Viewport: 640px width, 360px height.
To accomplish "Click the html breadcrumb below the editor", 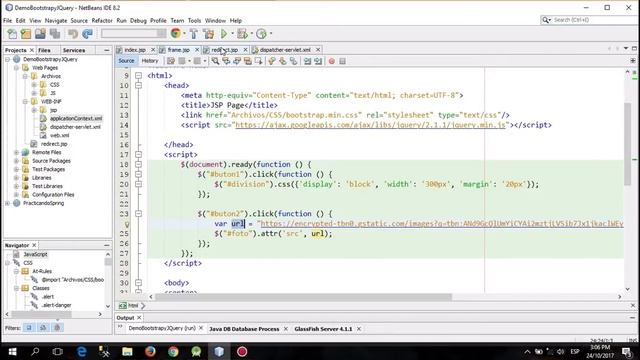I will point(133,305).
